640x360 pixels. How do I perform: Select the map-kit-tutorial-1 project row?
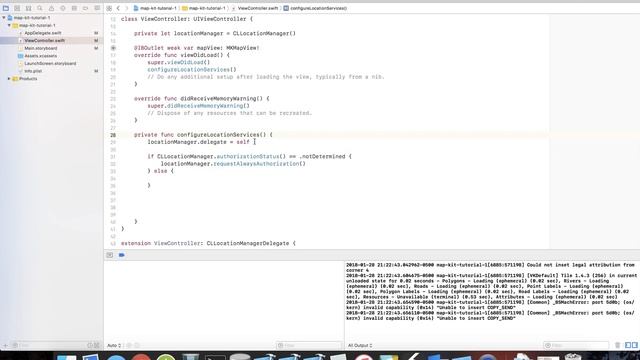point(51,18)
